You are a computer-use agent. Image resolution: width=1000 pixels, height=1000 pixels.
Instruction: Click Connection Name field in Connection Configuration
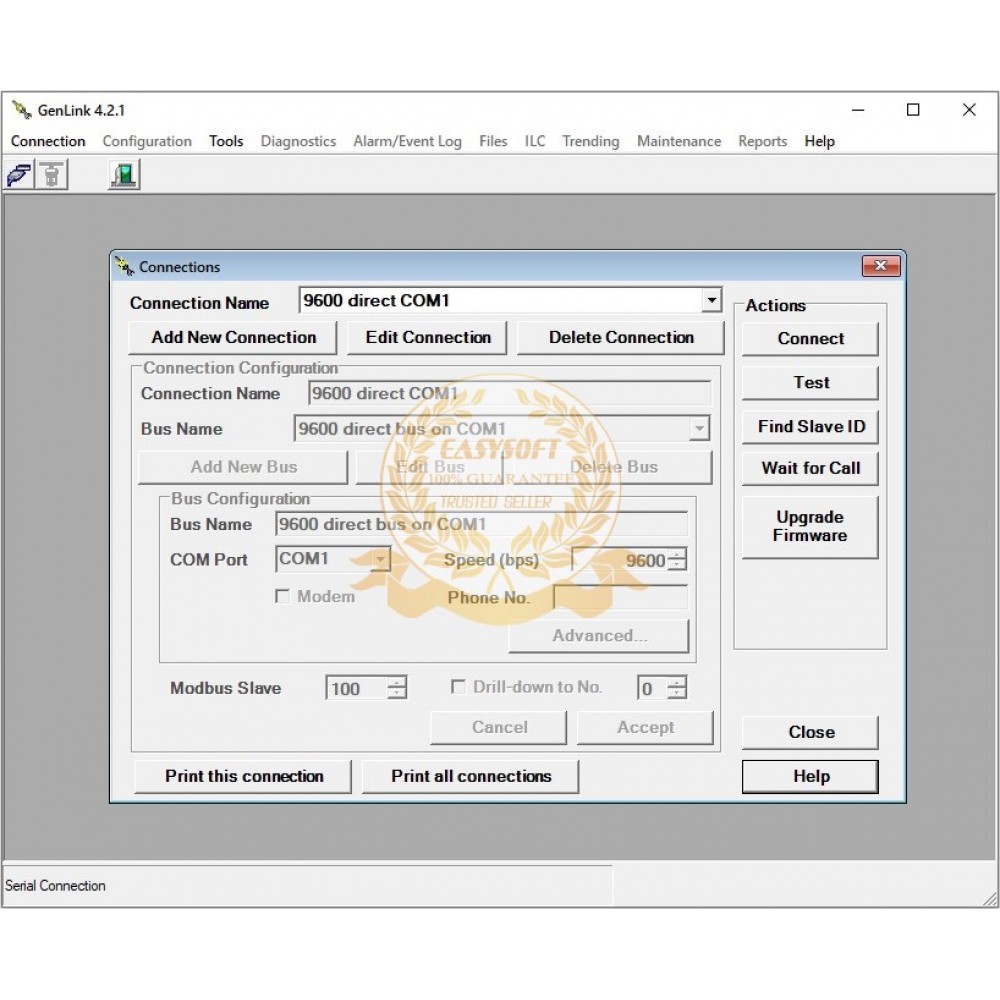[510, 393]
